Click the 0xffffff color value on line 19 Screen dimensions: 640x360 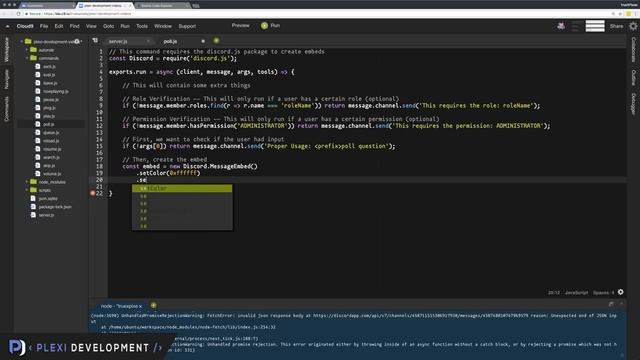coord(183,173)
